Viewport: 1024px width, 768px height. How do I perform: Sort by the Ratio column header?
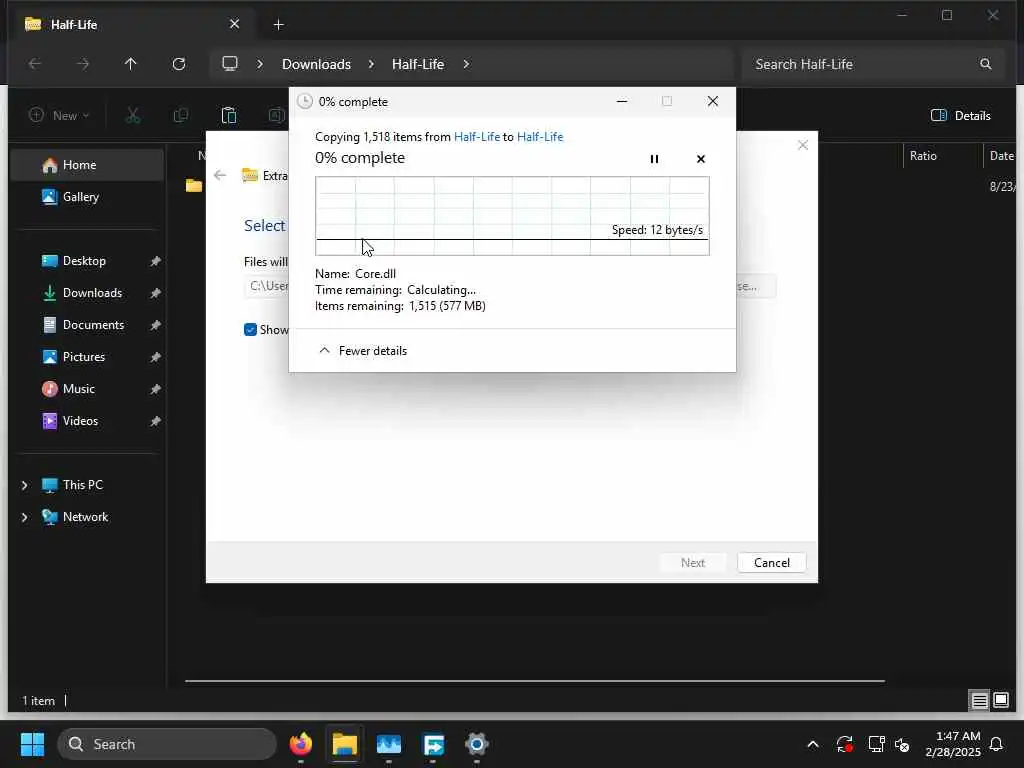(x=923, y=155)
